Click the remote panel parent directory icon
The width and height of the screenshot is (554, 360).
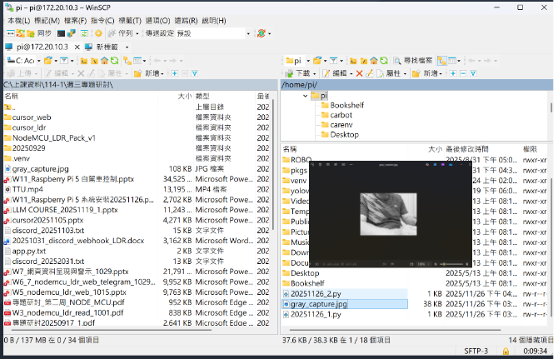click(353, 61)
